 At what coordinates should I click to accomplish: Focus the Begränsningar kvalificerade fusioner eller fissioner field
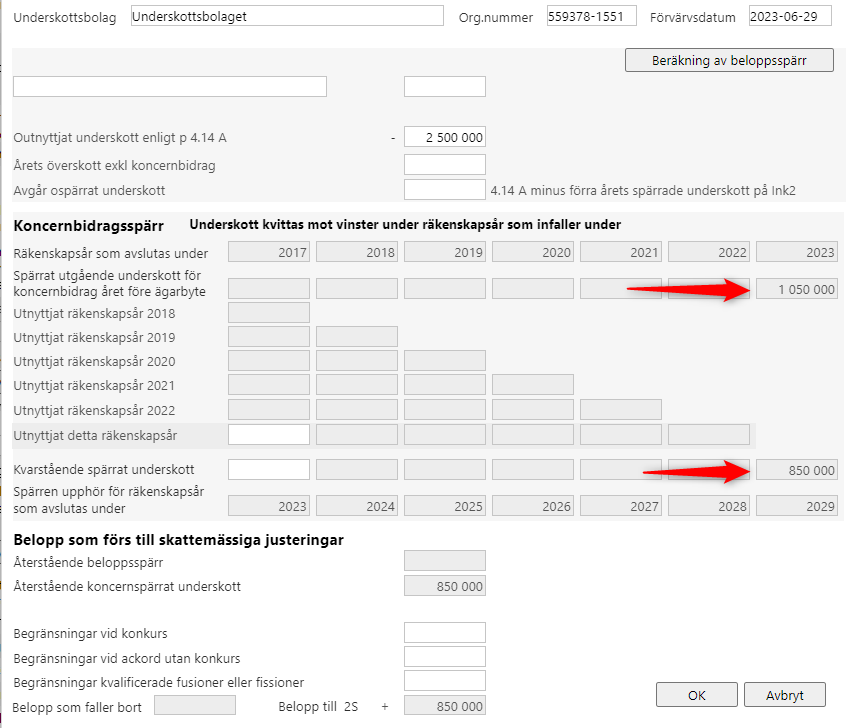[x=445, y=681]
